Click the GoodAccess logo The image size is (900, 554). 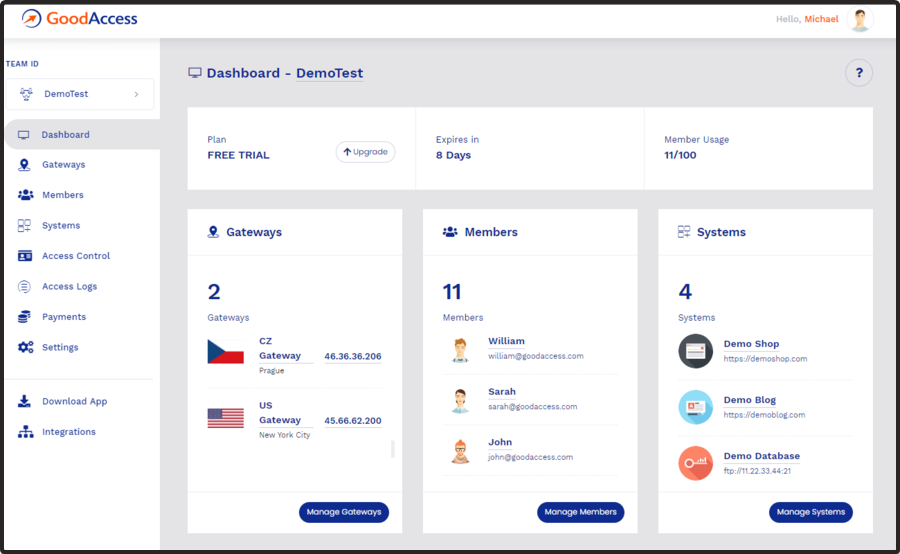[x=80, y=19]
